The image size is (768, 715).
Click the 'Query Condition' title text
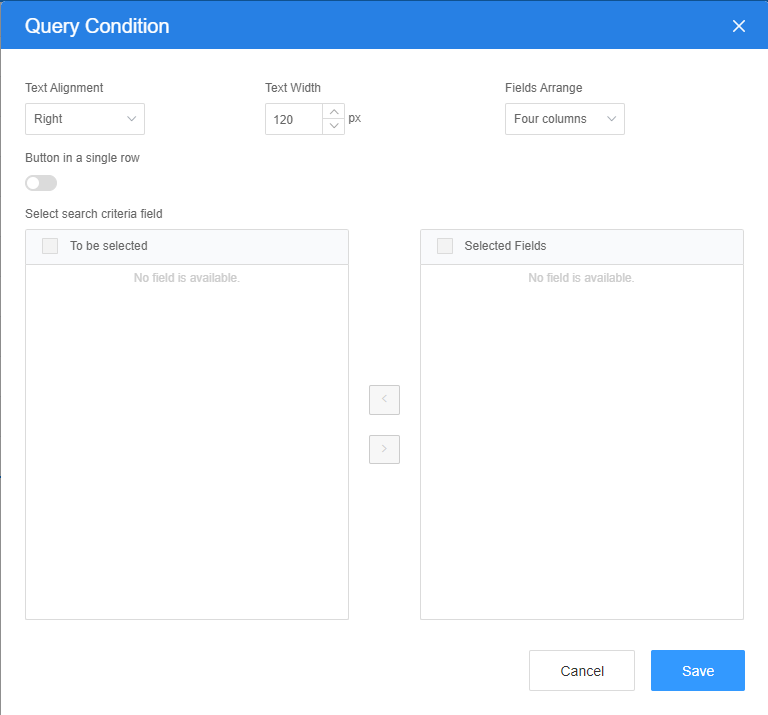point(97,26)
